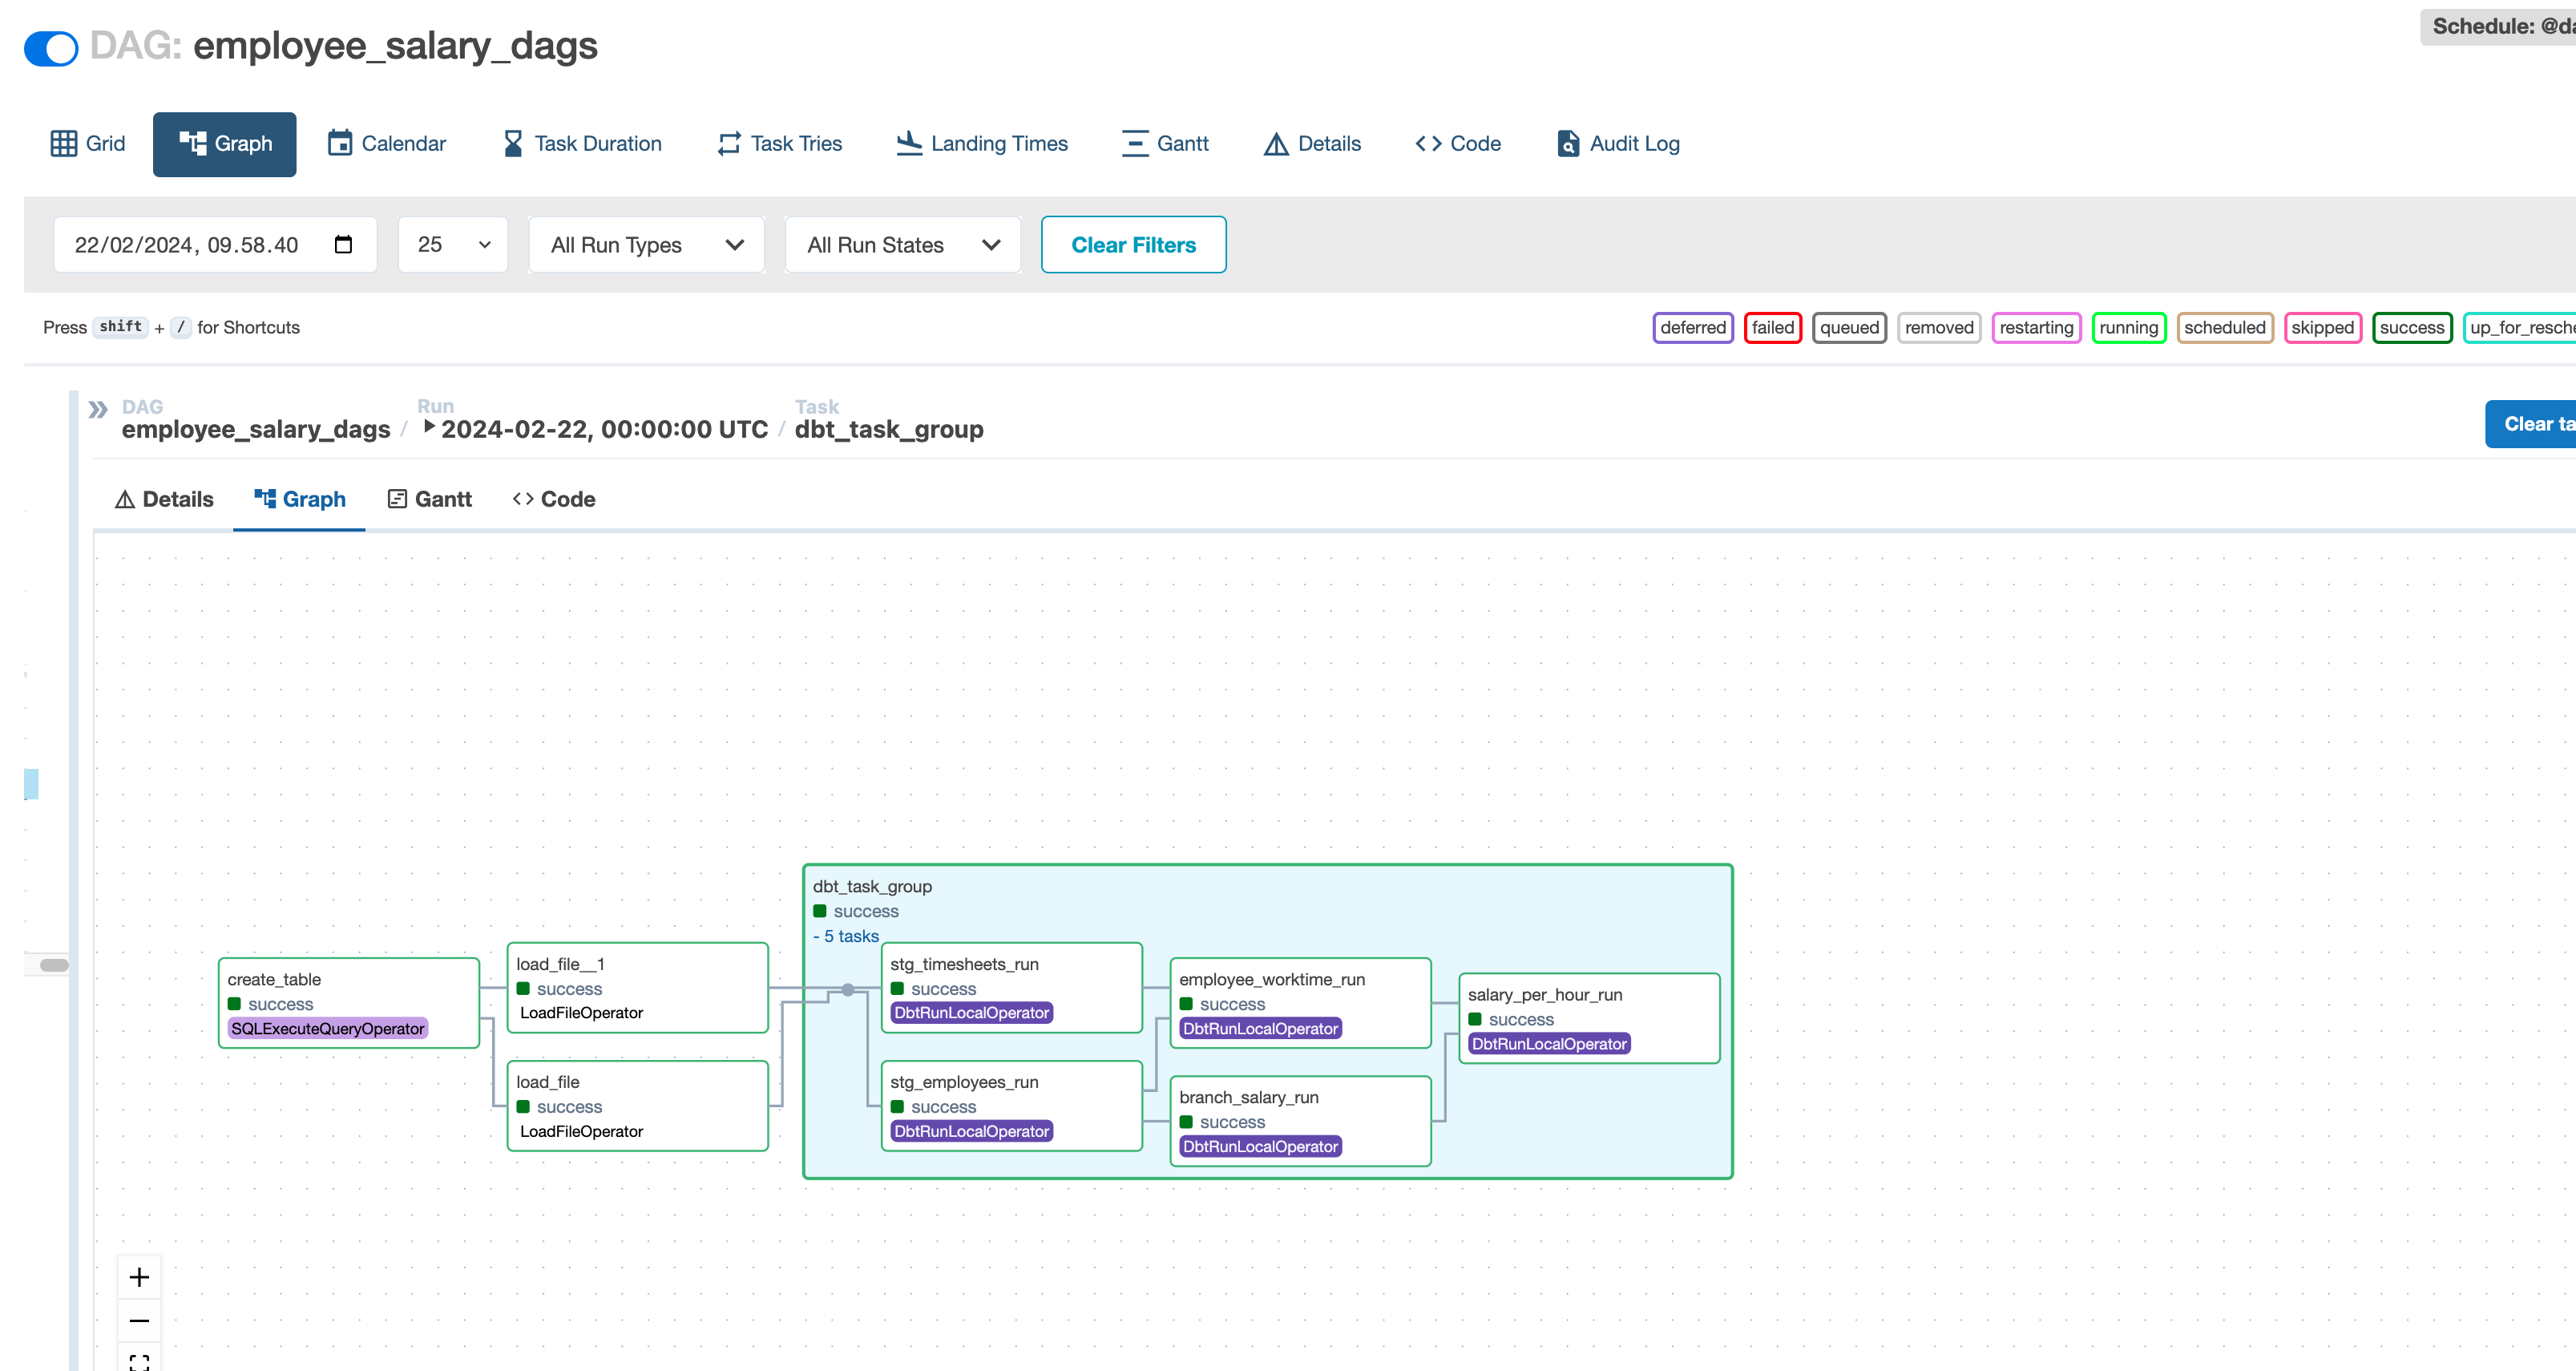Open the Task Duration view
The width and height of the screenshot is (2576, 1371).
[x=598, y=144]
